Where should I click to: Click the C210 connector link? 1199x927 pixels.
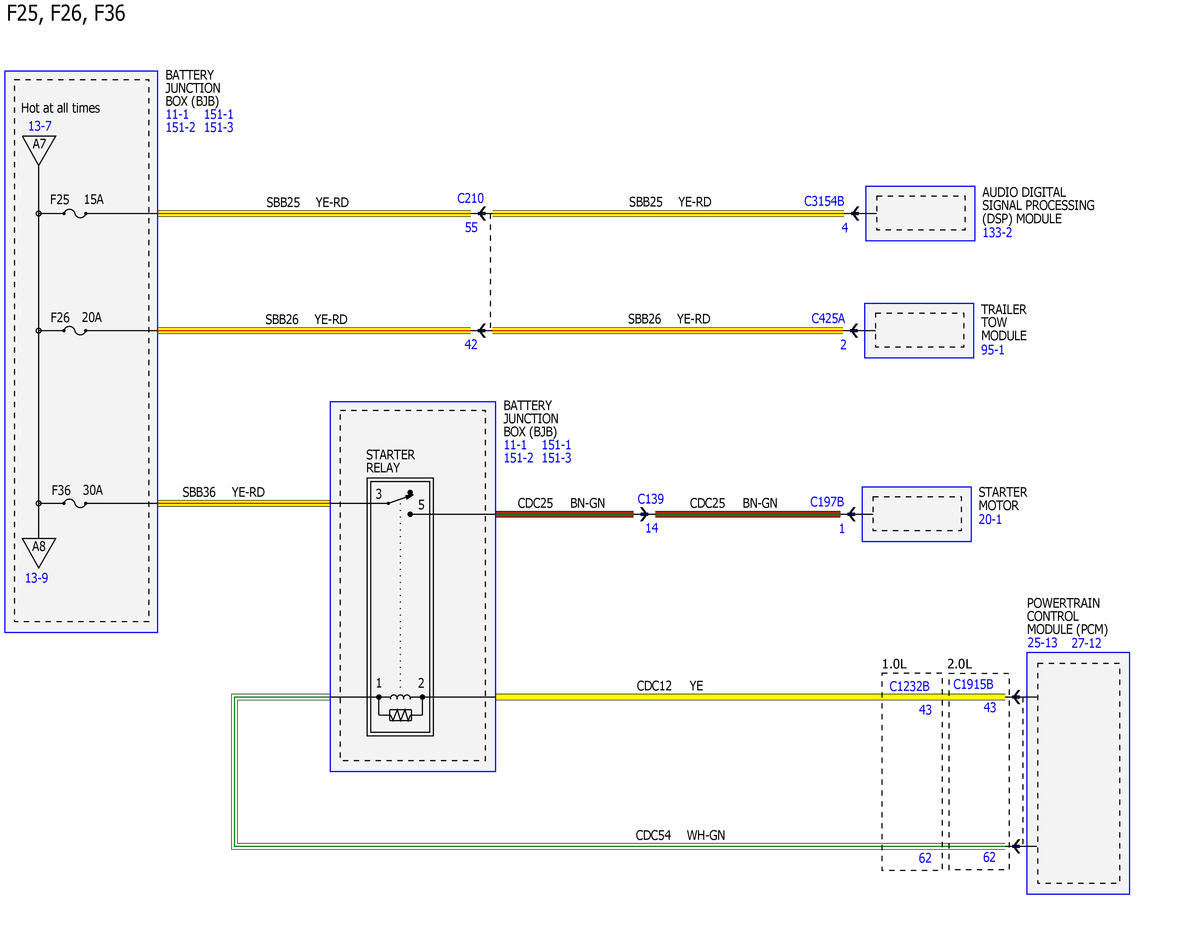pyautogui.click(x=470, y=198)
